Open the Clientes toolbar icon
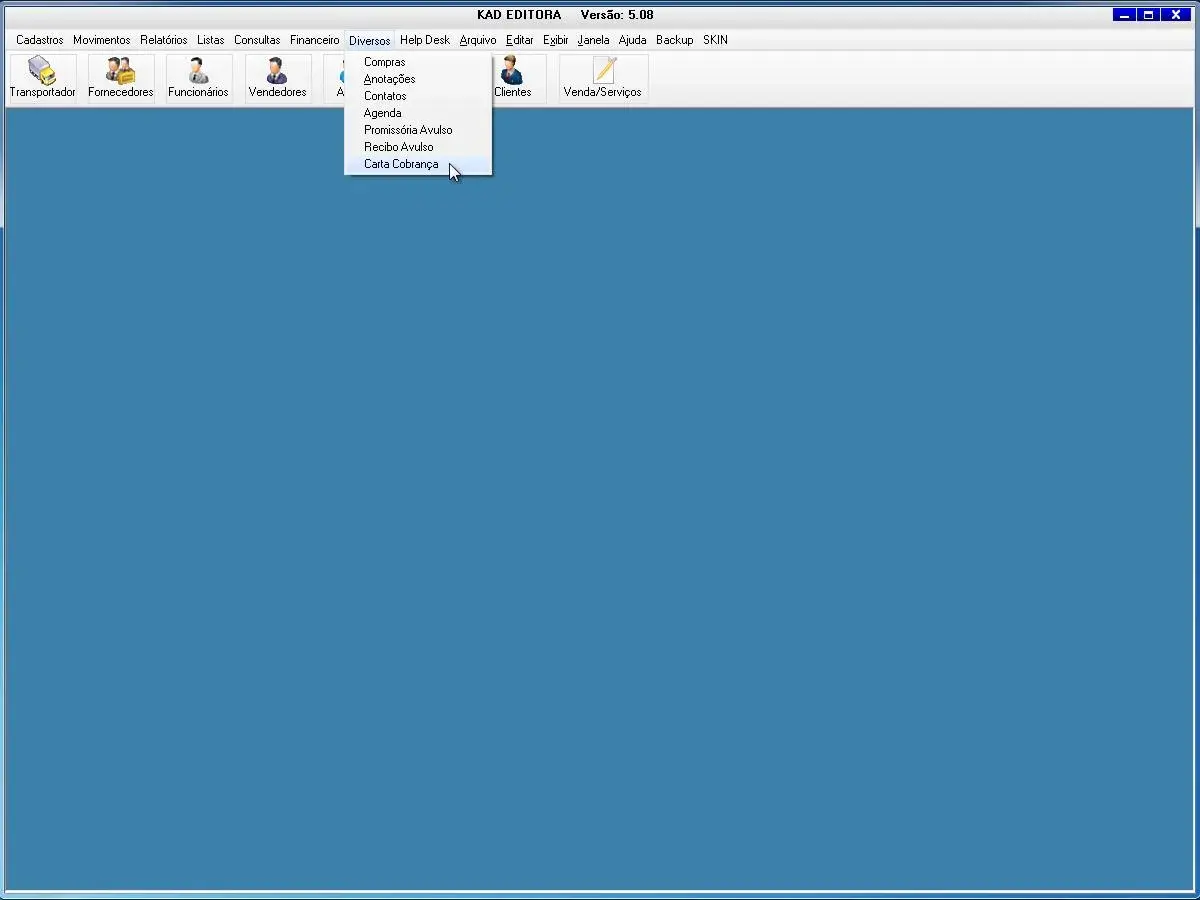 click(513, 78)
